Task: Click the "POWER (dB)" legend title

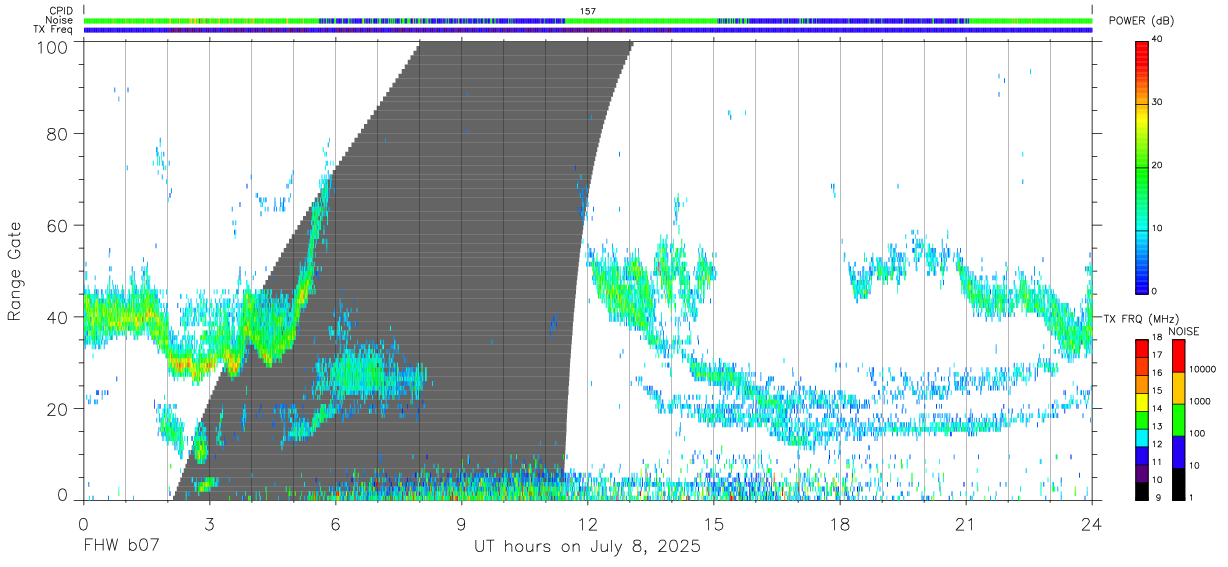Action: (1141, 21)
